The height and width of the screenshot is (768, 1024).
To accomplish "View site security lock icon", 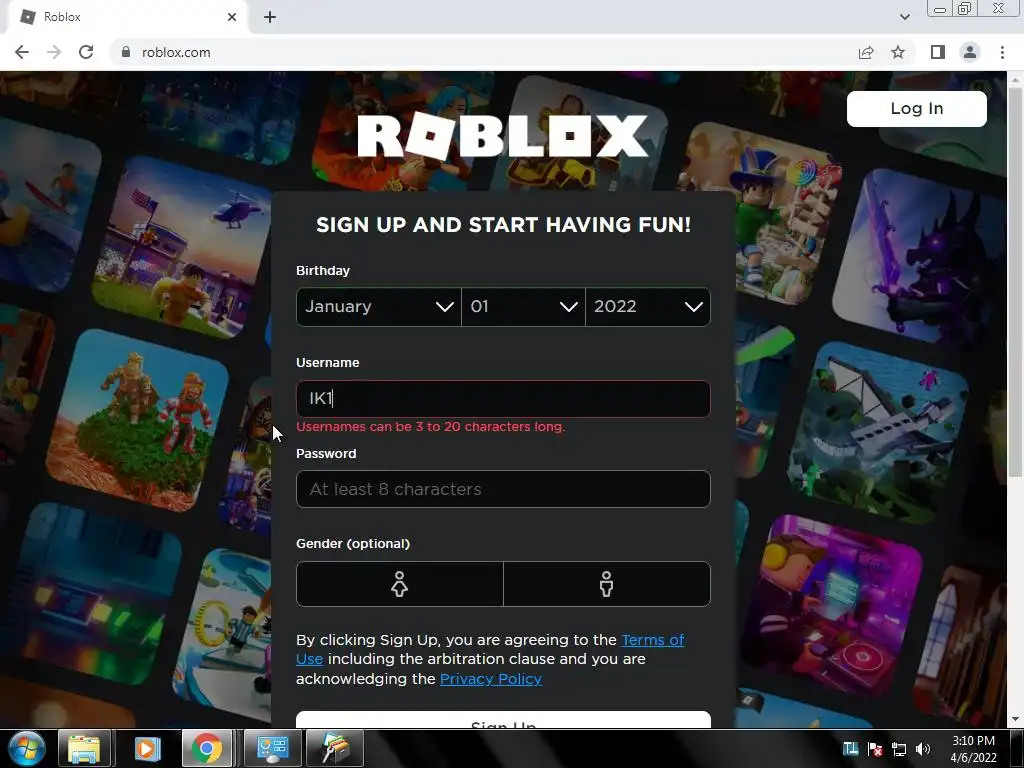I will [126, 52].
